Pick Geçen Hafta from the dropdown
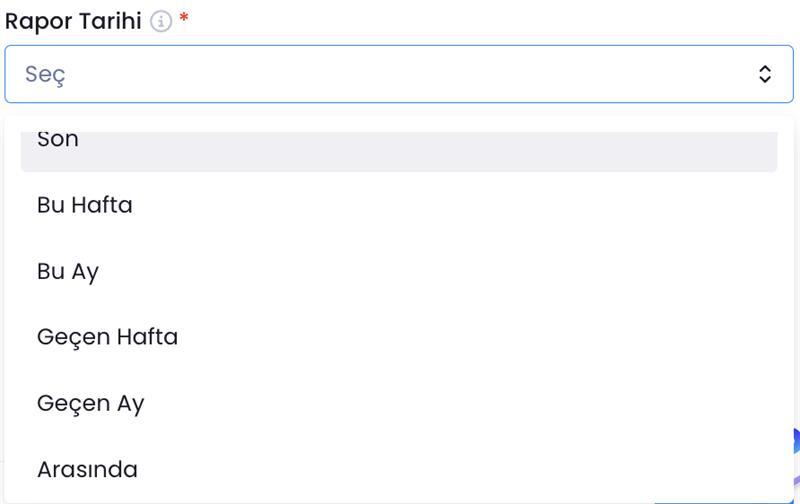 pyautogui.click(x=107, y=337)
